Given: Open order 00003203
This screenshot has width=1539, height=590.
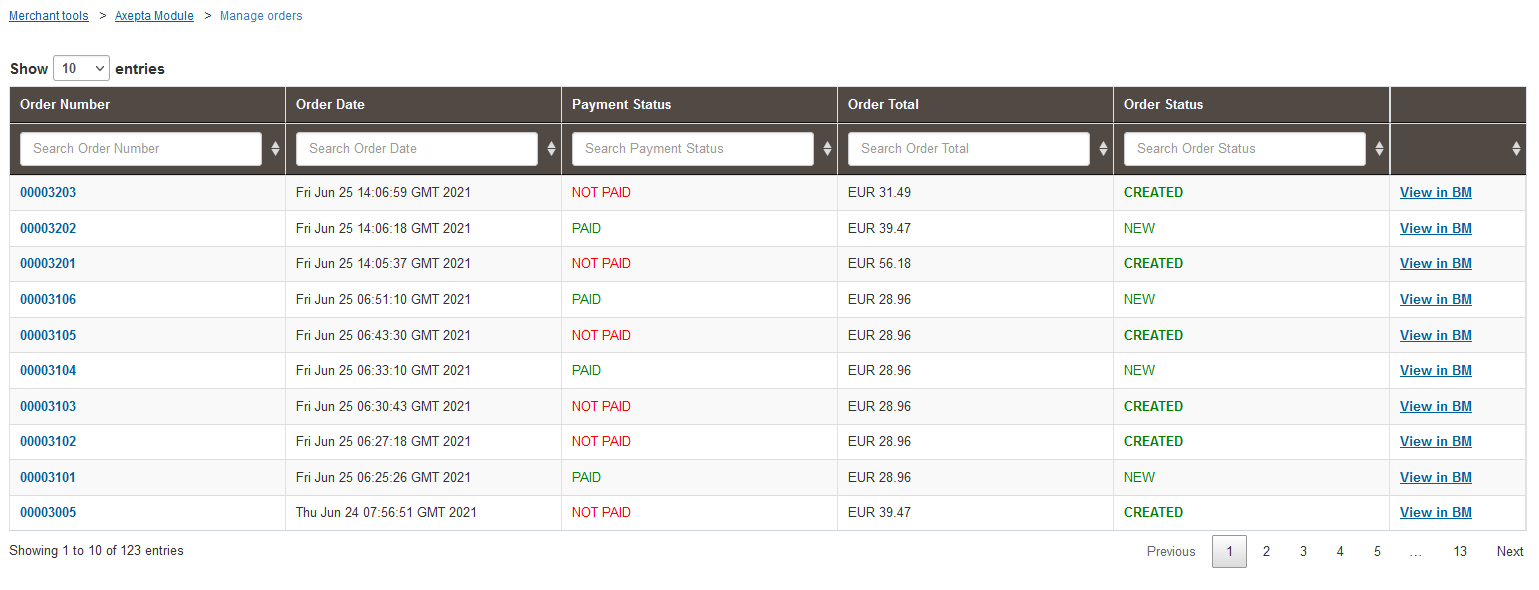Looking at the screenshot, I should pyautogui.click(x=48, y=193).
